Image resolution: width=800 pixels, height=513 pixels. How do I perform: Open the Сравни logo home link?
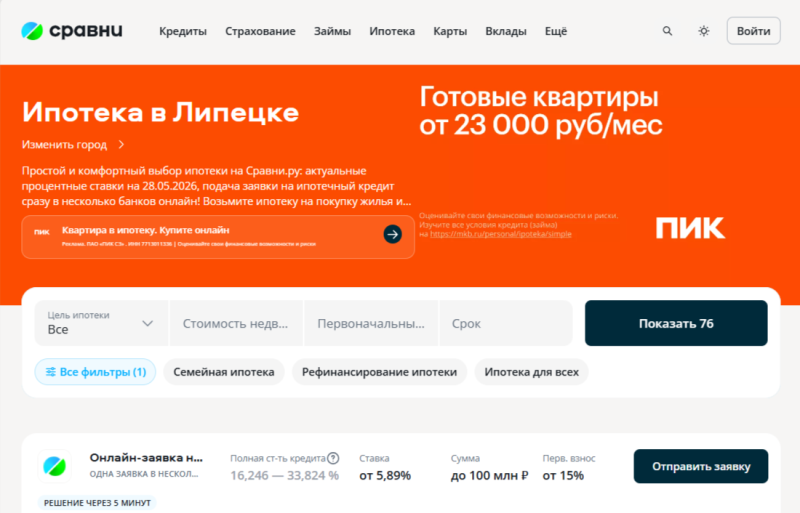pos(72,31)
